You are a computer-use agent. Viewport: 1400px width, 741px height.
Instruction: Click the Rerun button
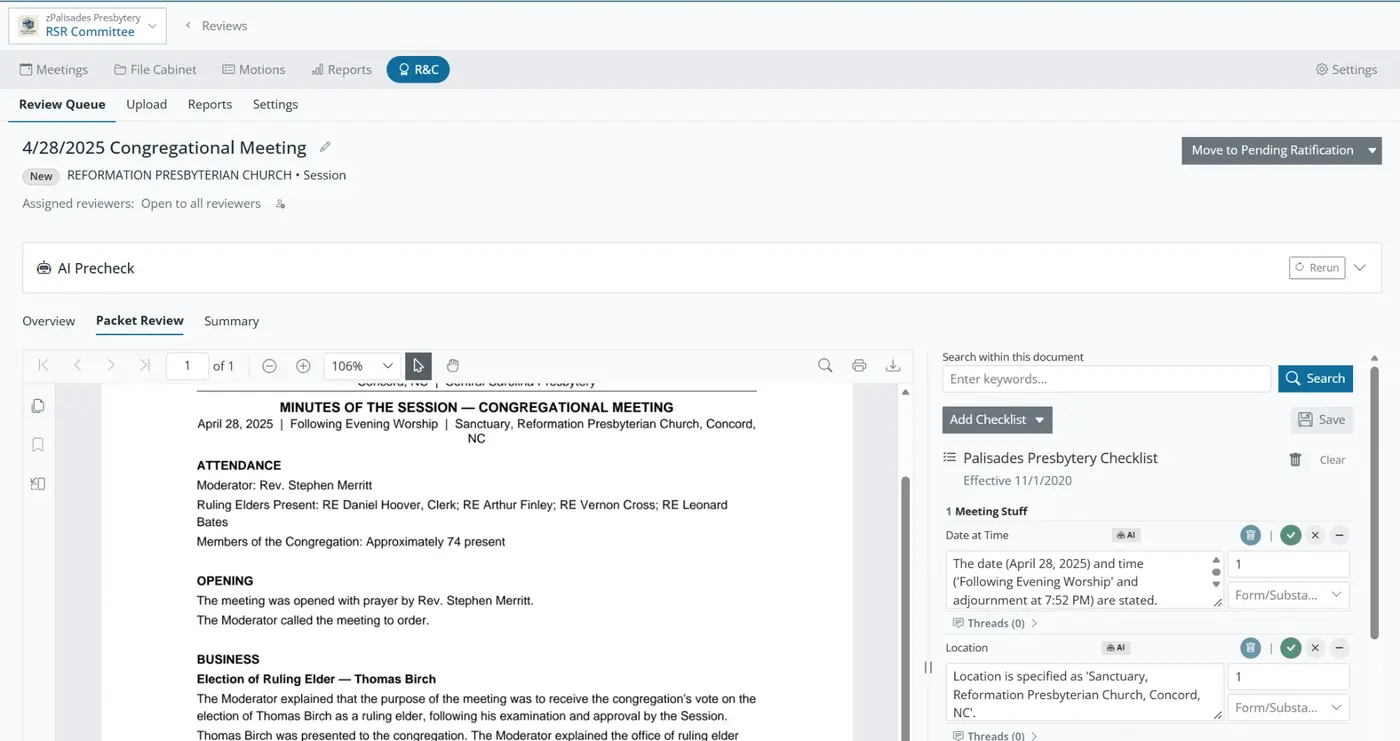(x=1317, y=268)
